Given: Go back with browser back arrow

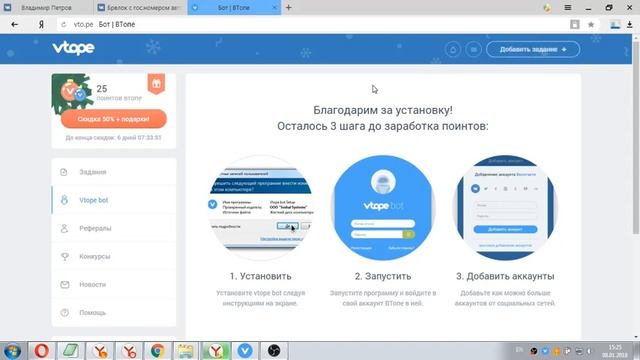Looking at the screenshot, I should click(15, 24).
